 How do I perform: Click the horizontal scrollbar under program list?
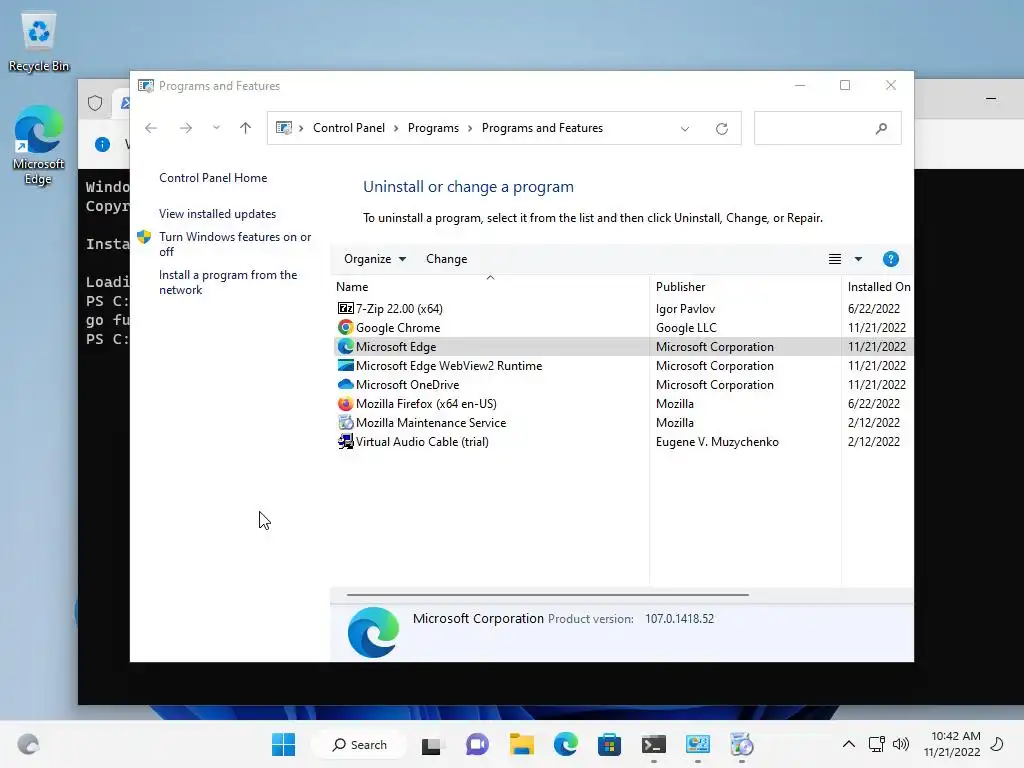(547, 595)
